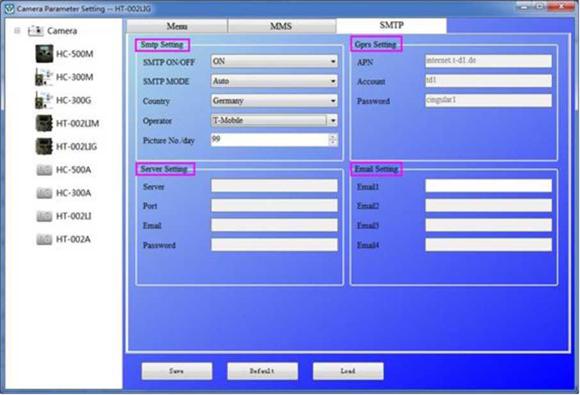The width and height of the screenshot is (580, 395).
Task: Click the Camera root label
Action: pyautogui.click(x=62, y=31)
